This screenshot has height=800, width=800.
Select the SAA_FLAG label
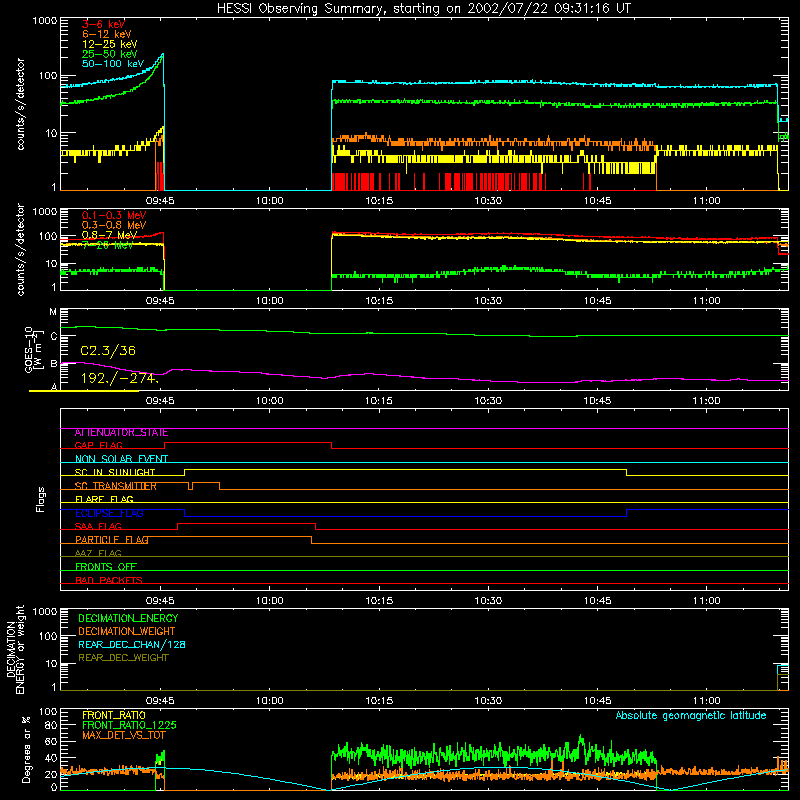[x=98, y=527]
